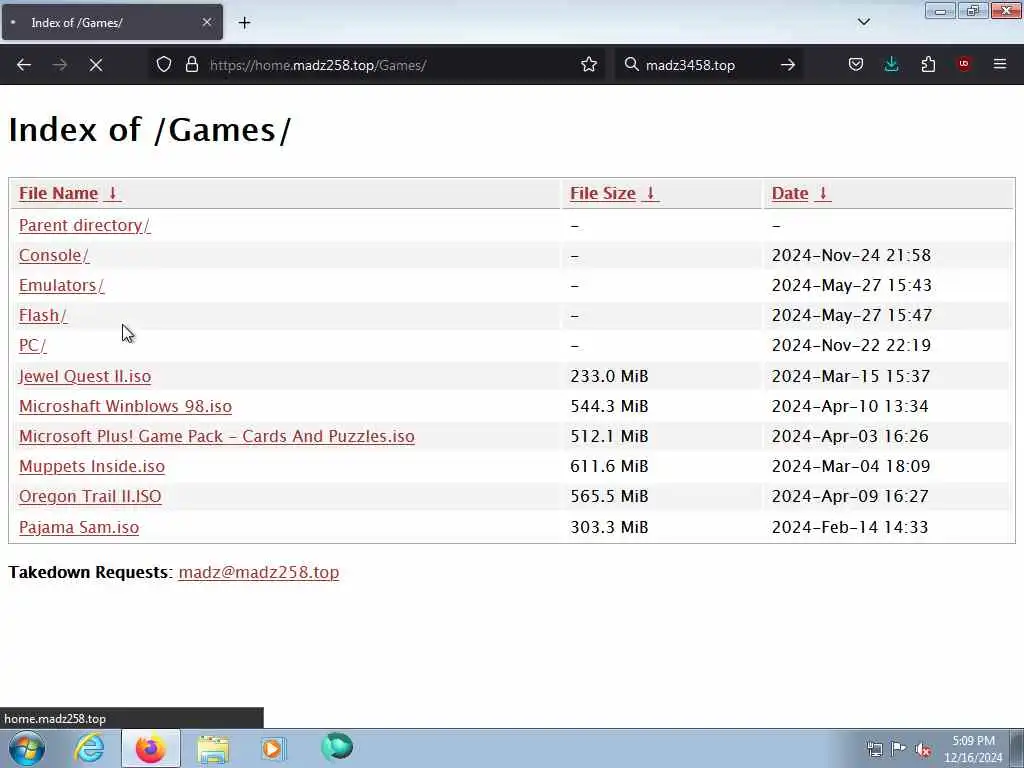
Task: Open the Downloads panel
Action: coord(891,65)
